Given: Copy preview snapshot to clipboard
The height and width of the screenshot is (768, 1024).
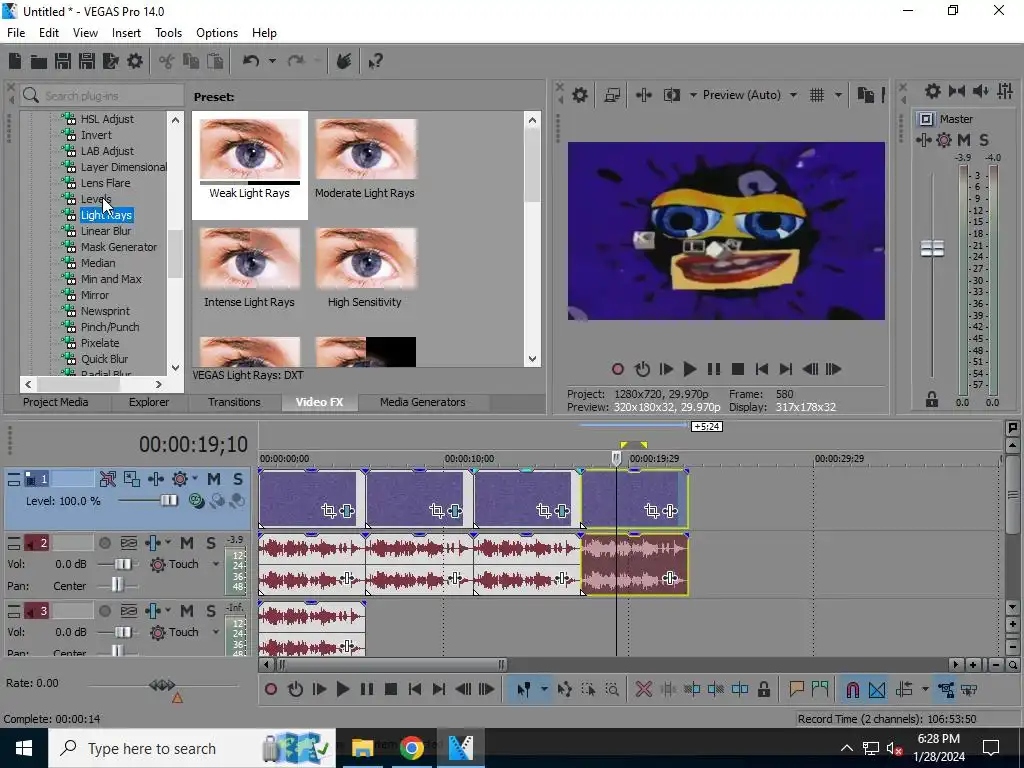Looking at the screenshot, I should (865, 95).
